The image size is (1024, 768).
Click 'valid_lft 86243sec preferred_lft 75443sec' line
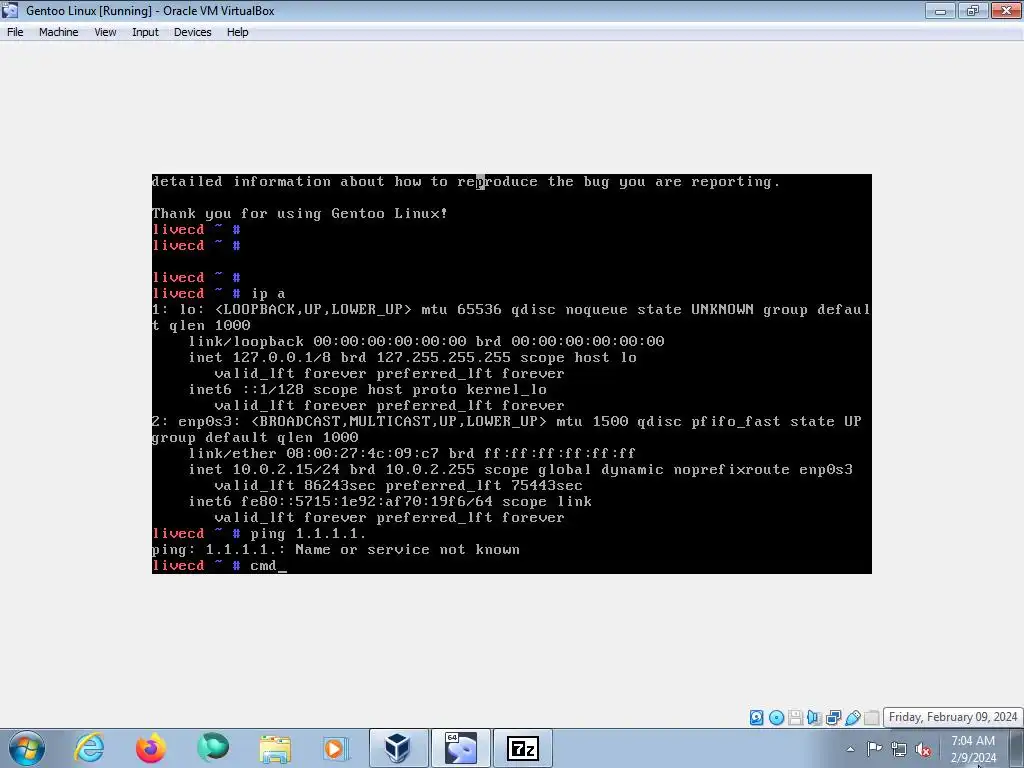click(398, 485)
